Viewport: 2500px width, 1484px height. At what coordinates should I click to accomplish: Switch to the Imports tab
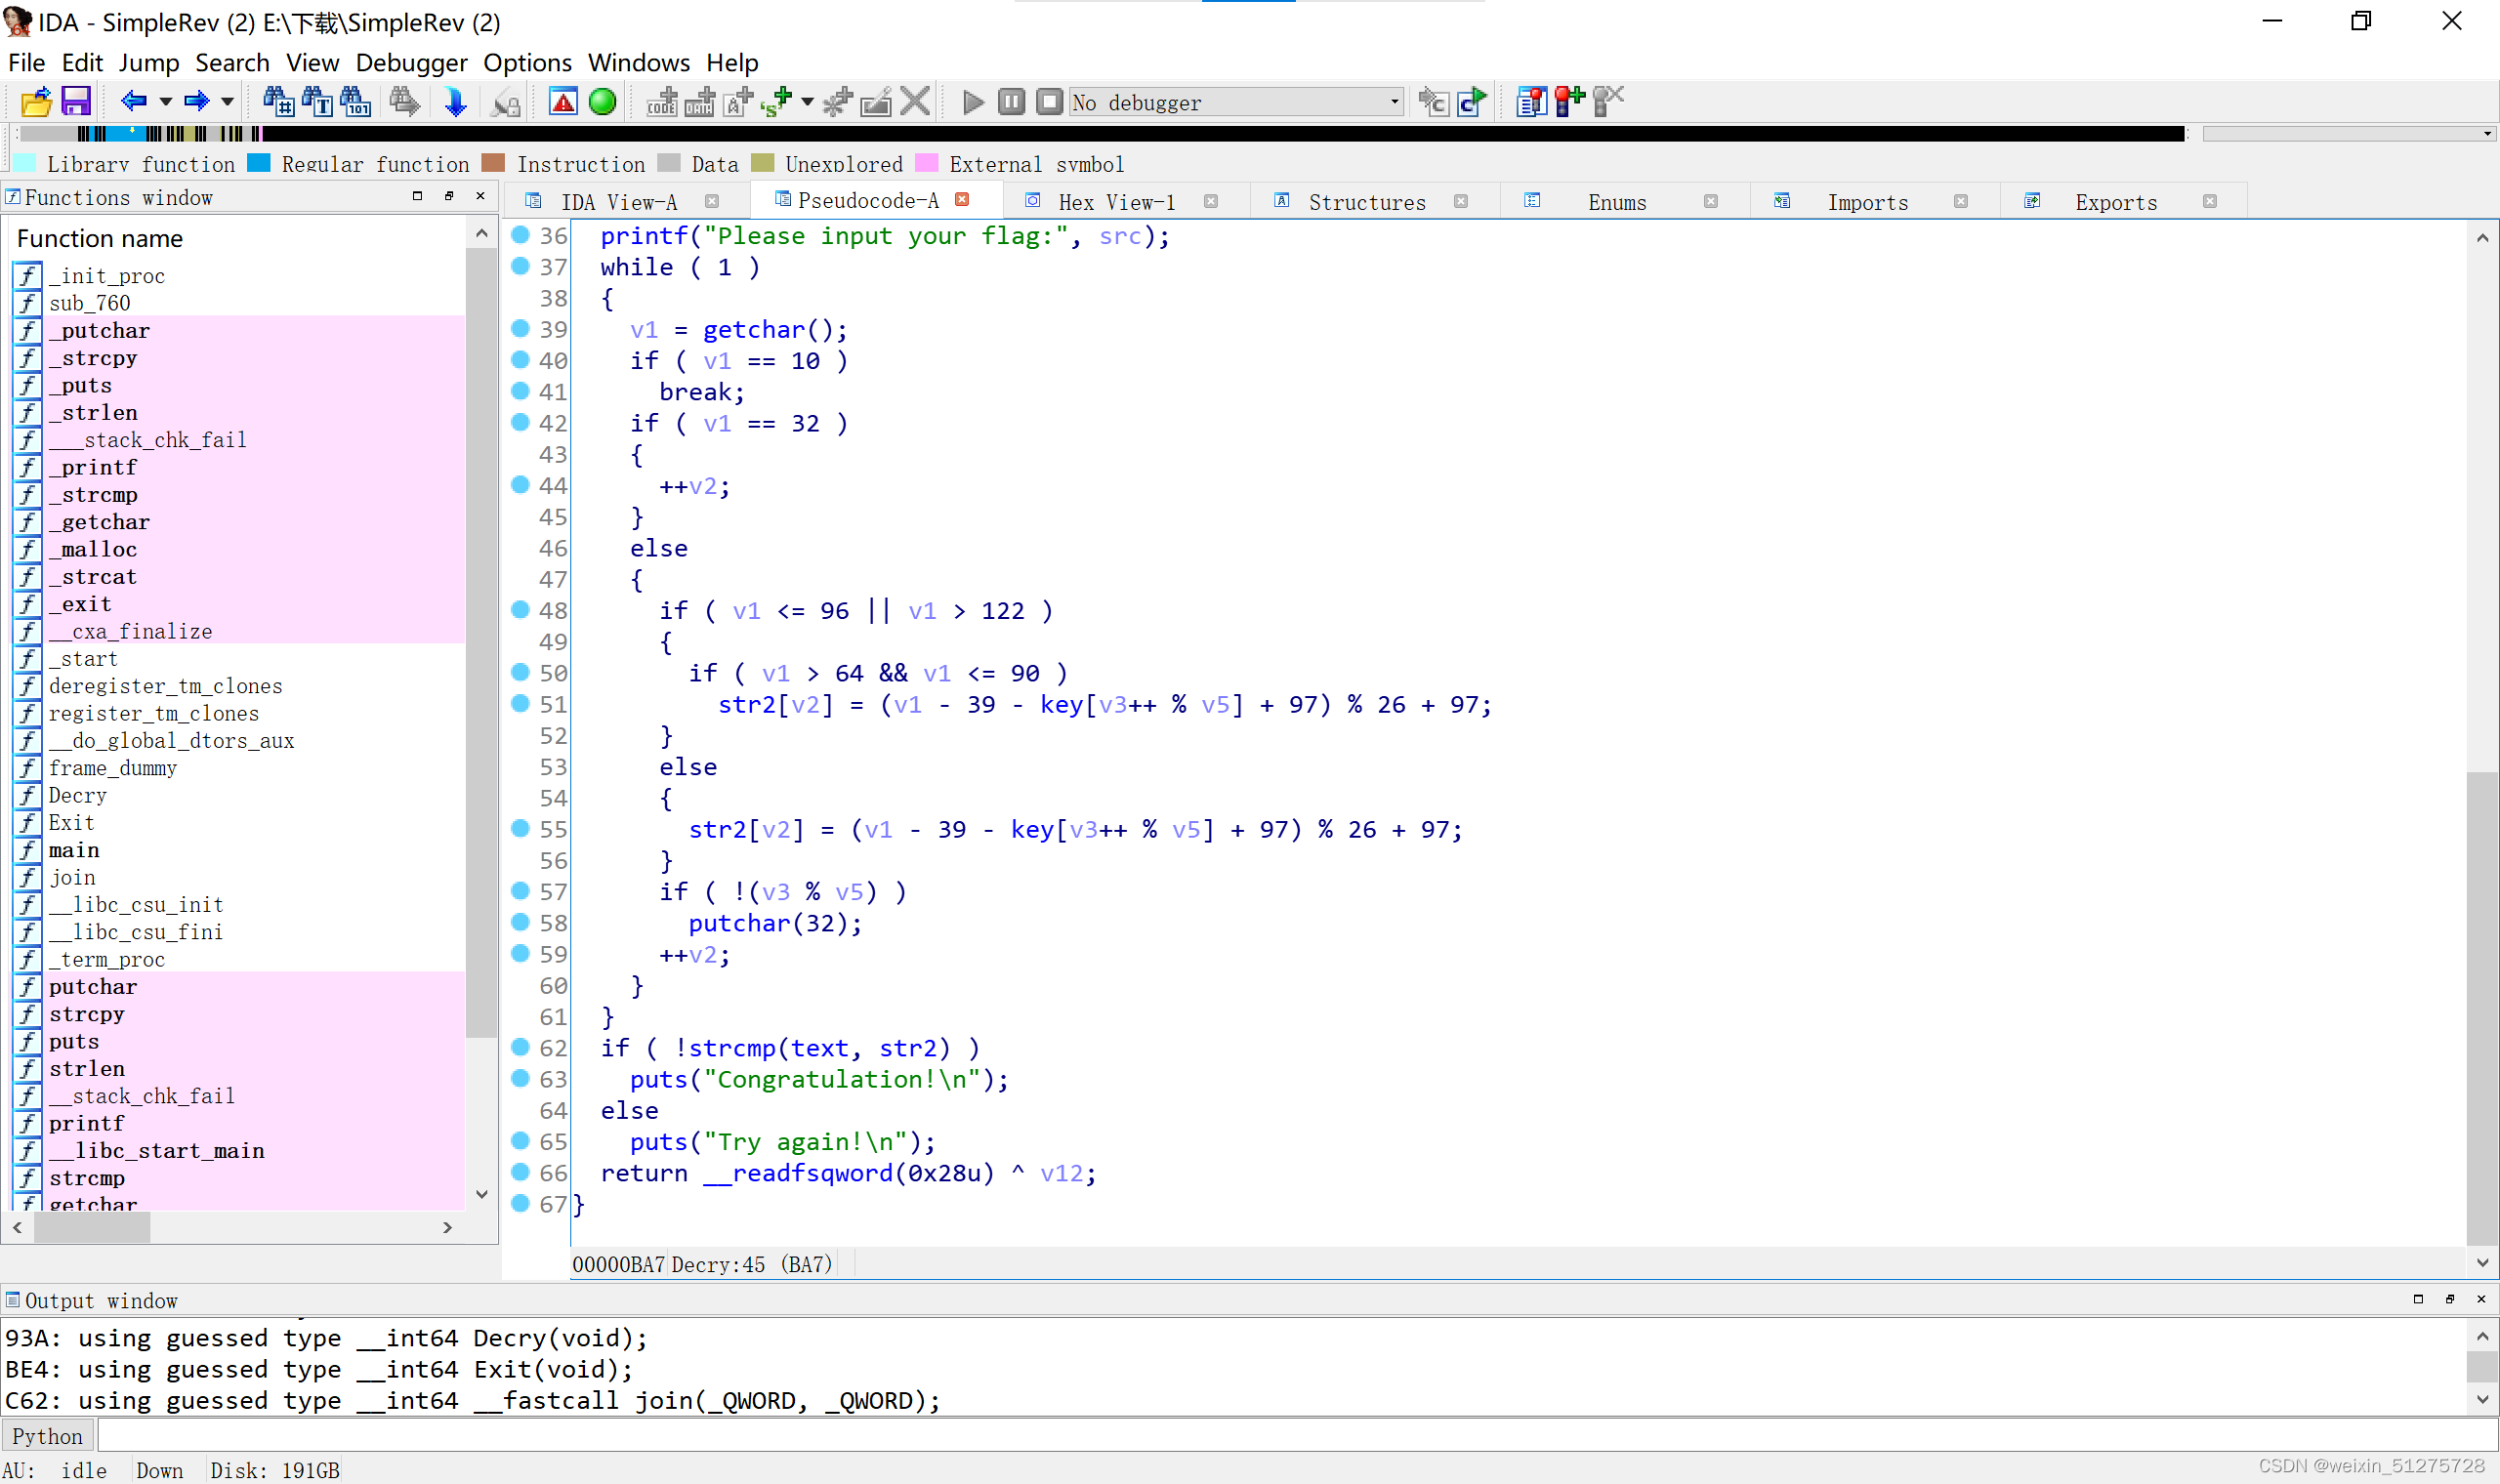(1868, 202)
